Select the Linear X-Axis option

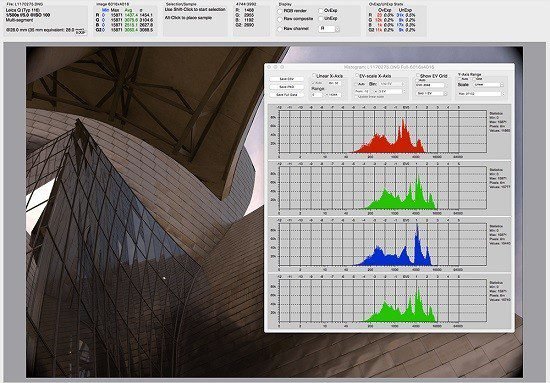click(314, 75)
